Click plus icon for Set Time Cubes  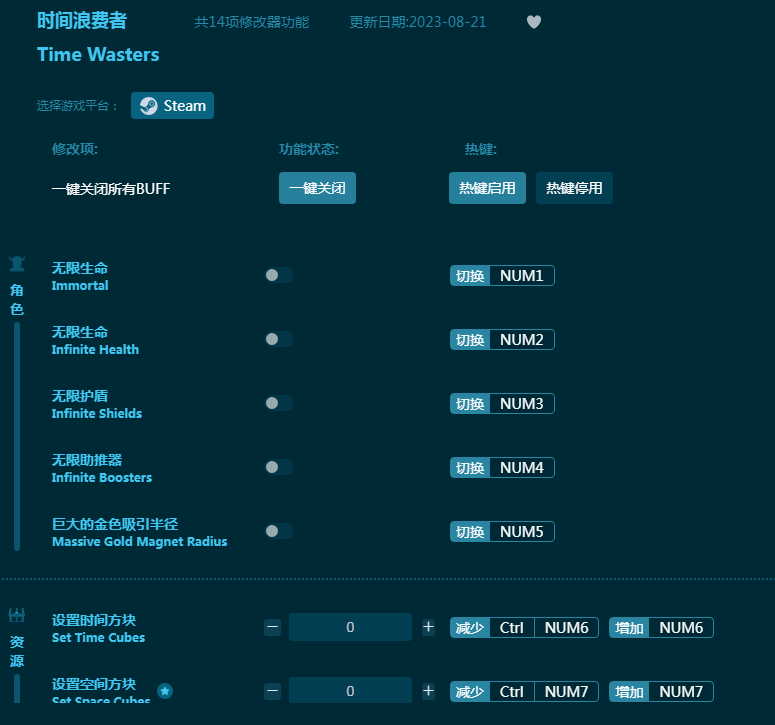pos(428,627)
